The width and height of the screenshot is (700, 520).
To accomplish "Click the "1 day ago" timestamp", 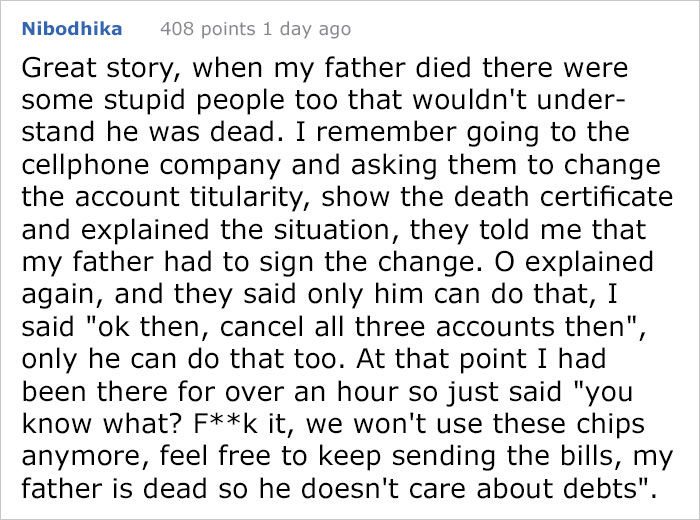I will [x=307, y=28].
